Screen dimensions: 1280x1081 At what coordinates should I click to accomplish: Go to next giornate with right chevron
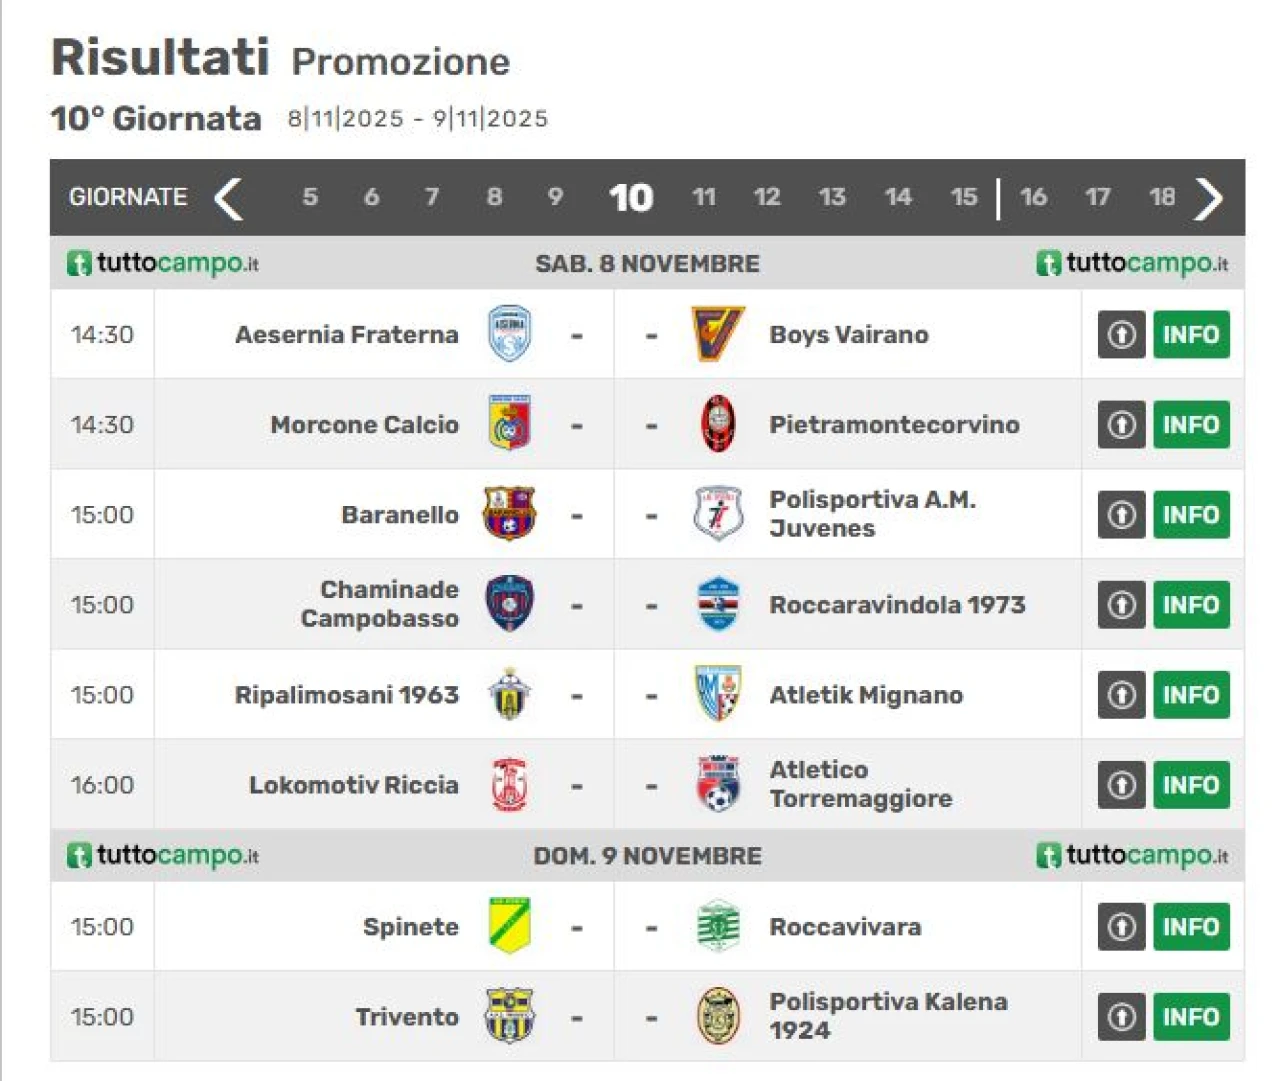tap(1209, 198)
